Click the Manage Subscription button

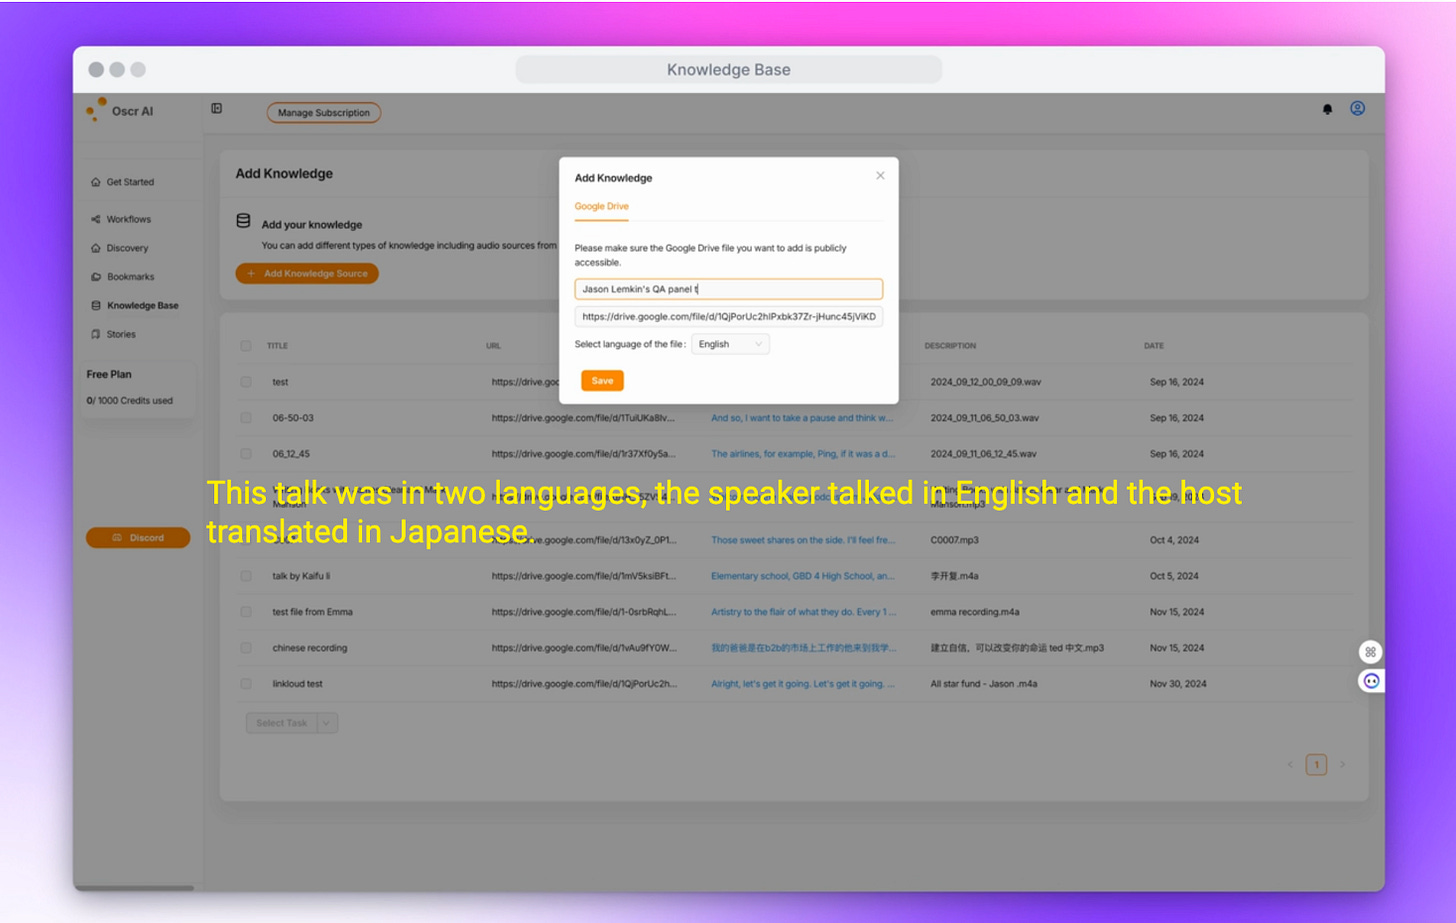click(x=323, y=113)
